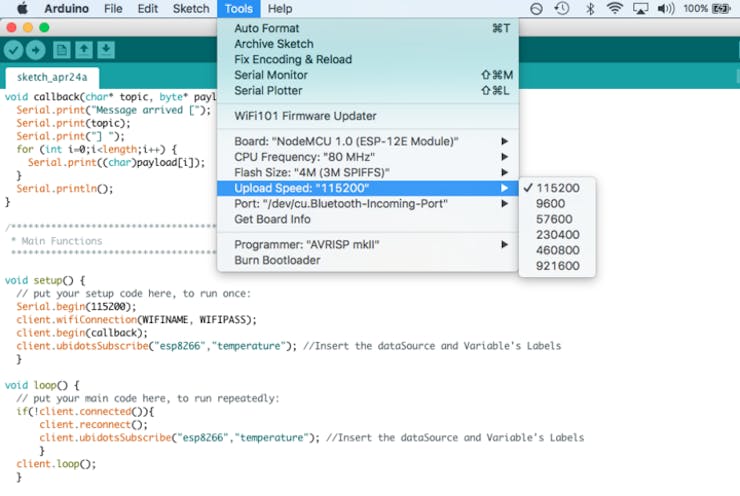Click the Wi-Fi status icon
The image size is (740, 496).
pos(614,9)
